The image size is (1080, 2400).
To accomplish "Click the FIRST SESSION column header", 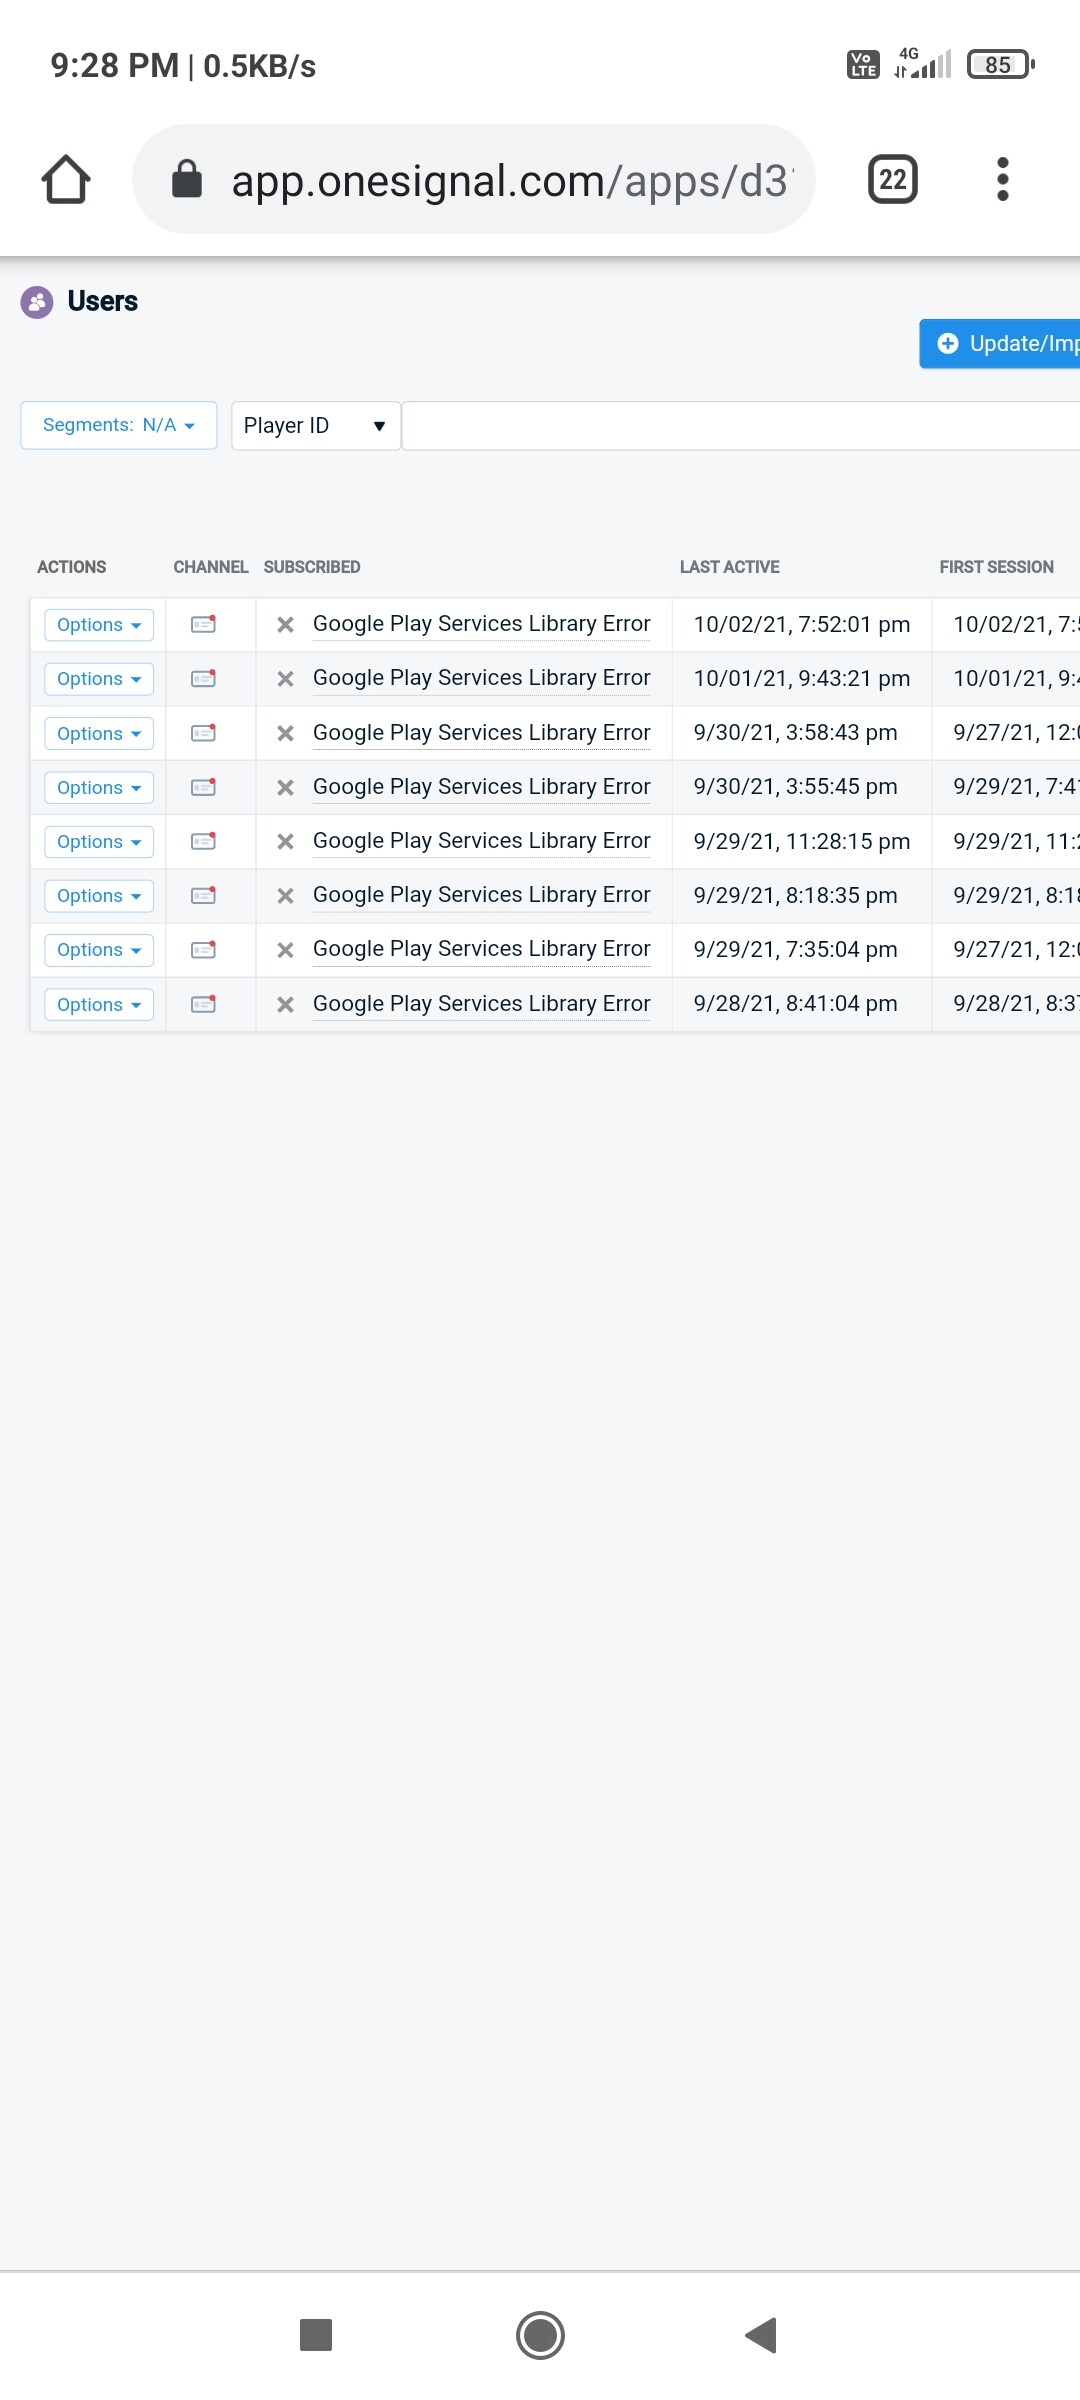I will click(997, 567).
